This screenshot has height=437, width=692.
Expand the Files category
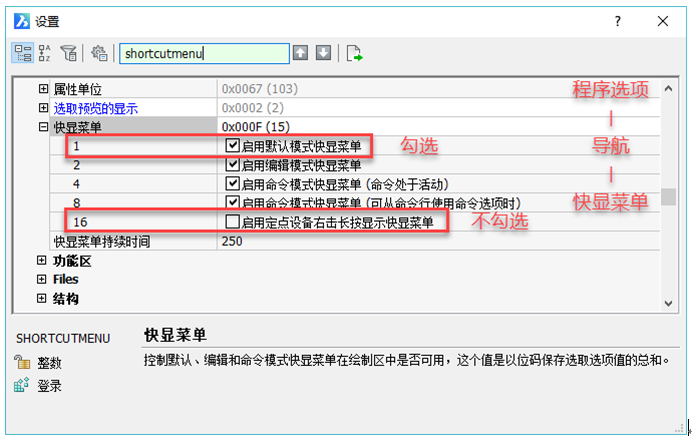42,280
